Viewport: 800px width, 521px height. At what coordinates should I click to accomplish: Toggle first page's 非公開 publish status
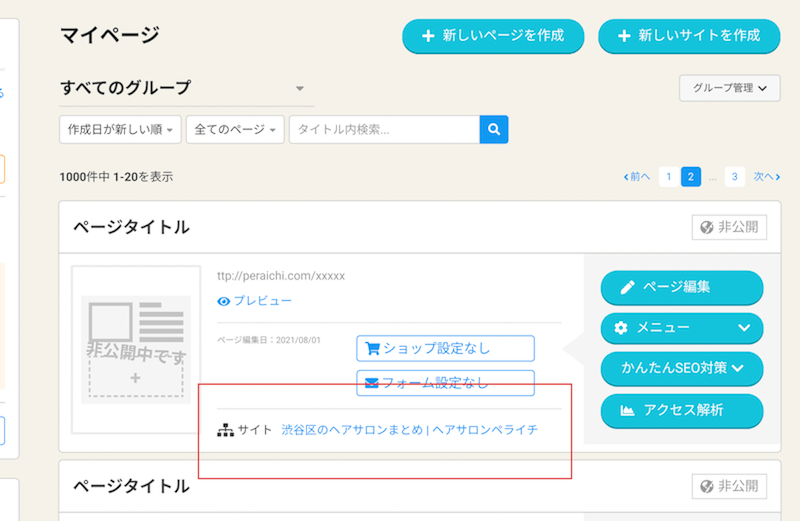click(x=729, y=227)
